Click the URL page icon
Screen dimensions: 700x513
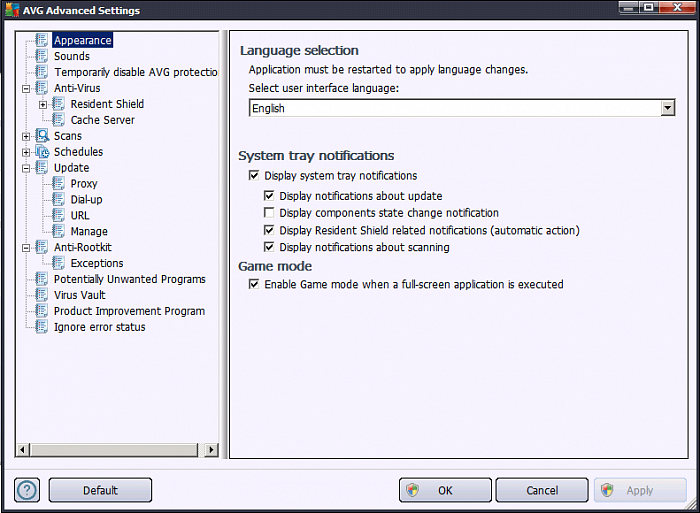coord(58,215)
